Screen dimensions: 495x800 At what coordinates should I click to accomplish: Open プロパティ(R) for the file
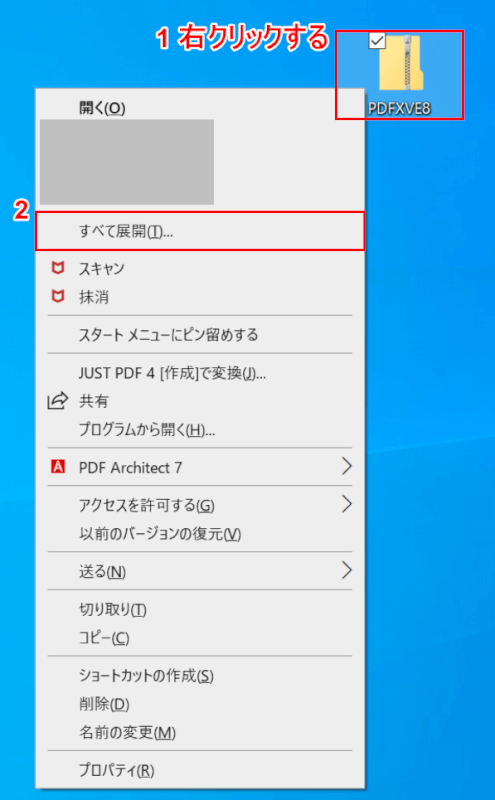[200, 770]
